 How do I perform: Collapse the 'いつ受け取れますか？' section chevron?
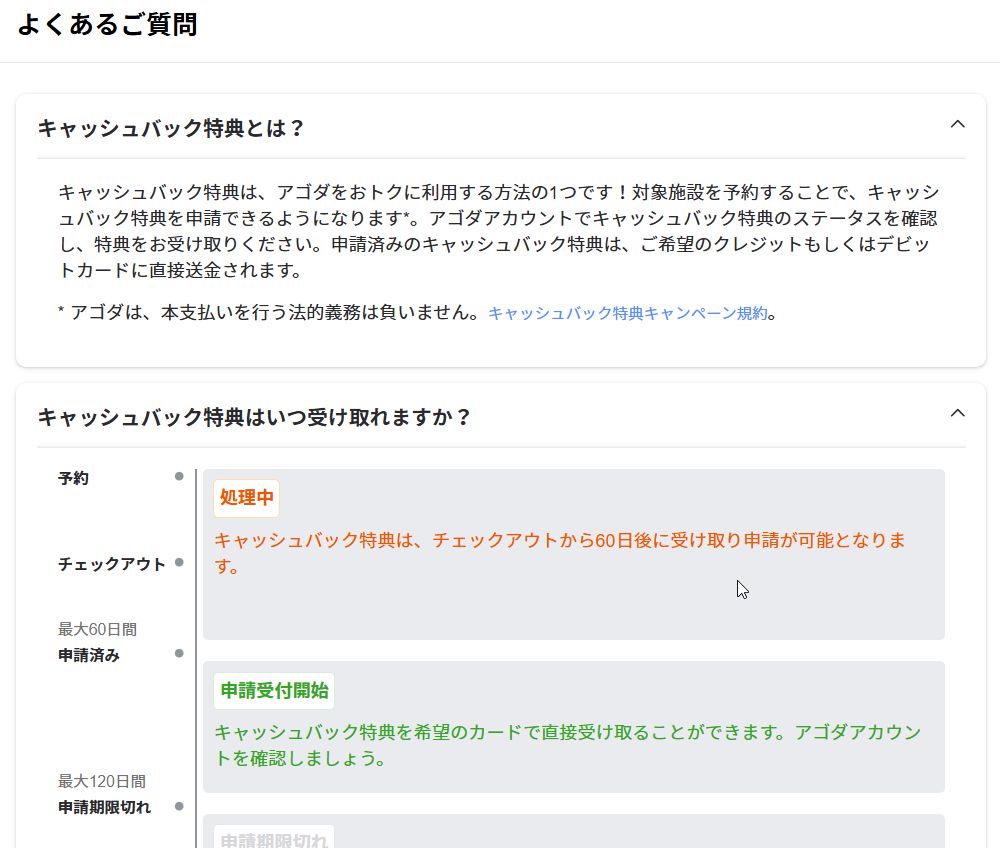pos(957,413)
